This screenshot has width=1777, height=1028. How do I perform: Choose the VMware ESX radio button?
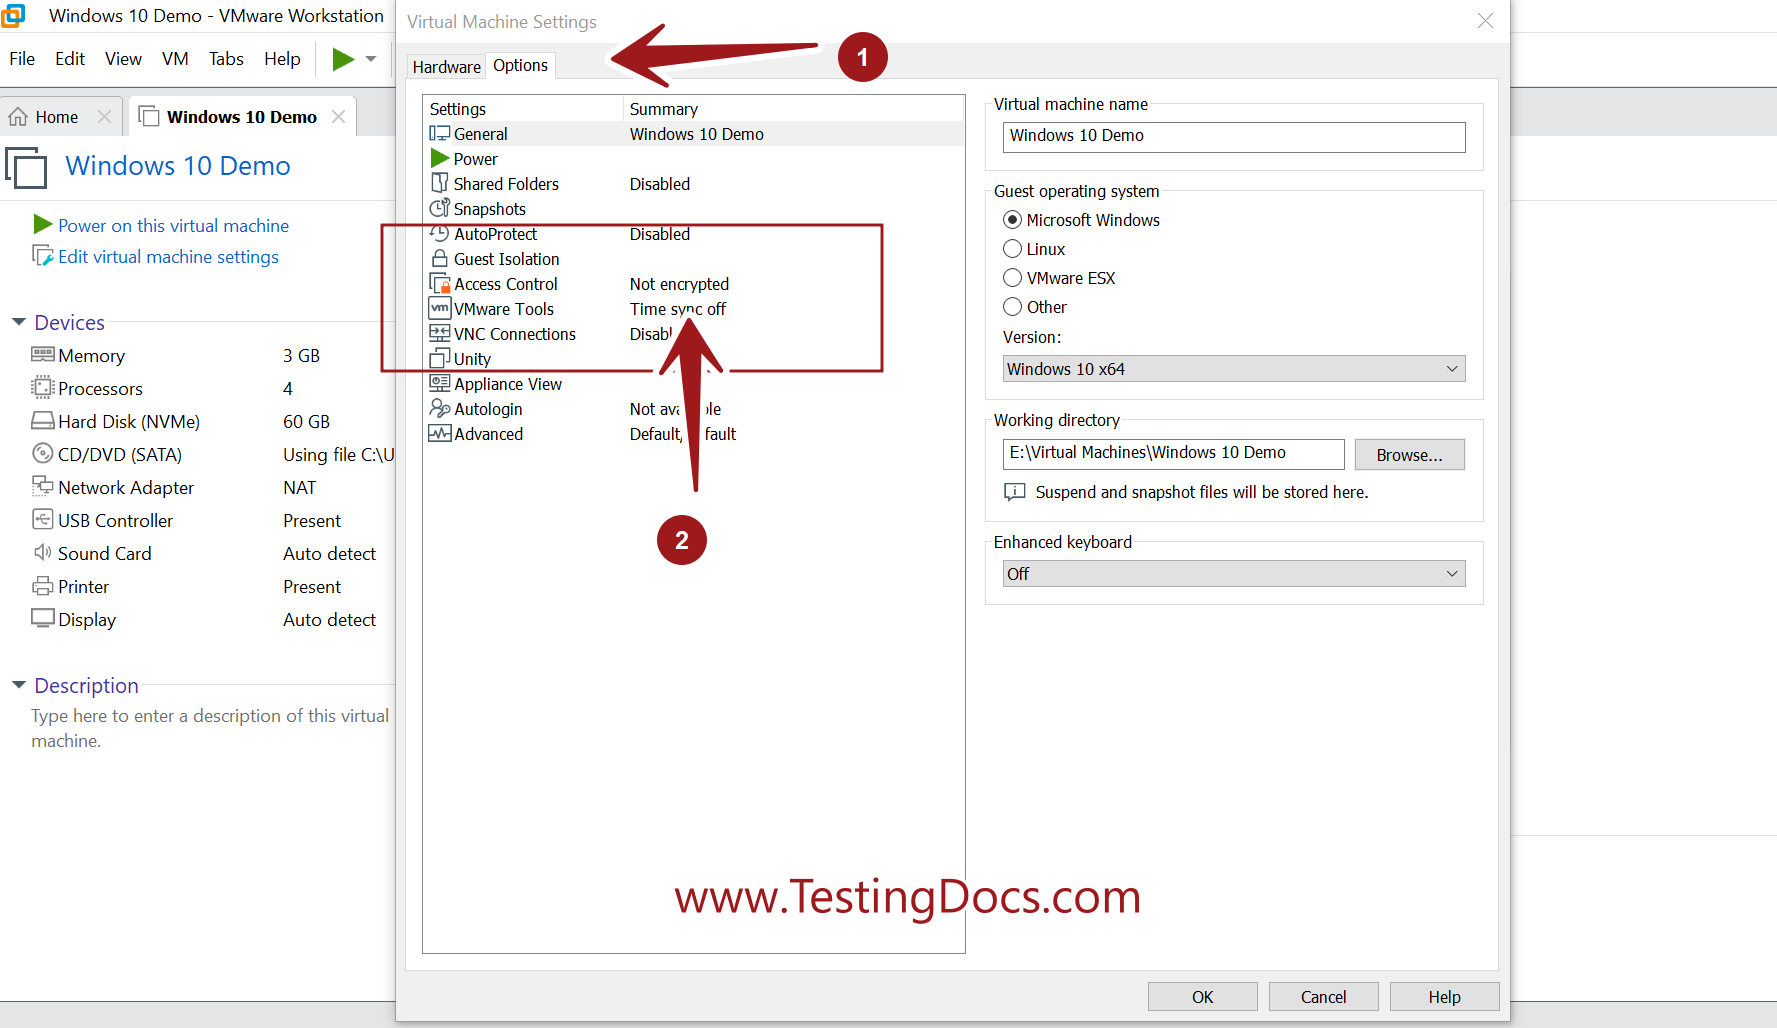pyautogui.click(x=1012, y=278)
